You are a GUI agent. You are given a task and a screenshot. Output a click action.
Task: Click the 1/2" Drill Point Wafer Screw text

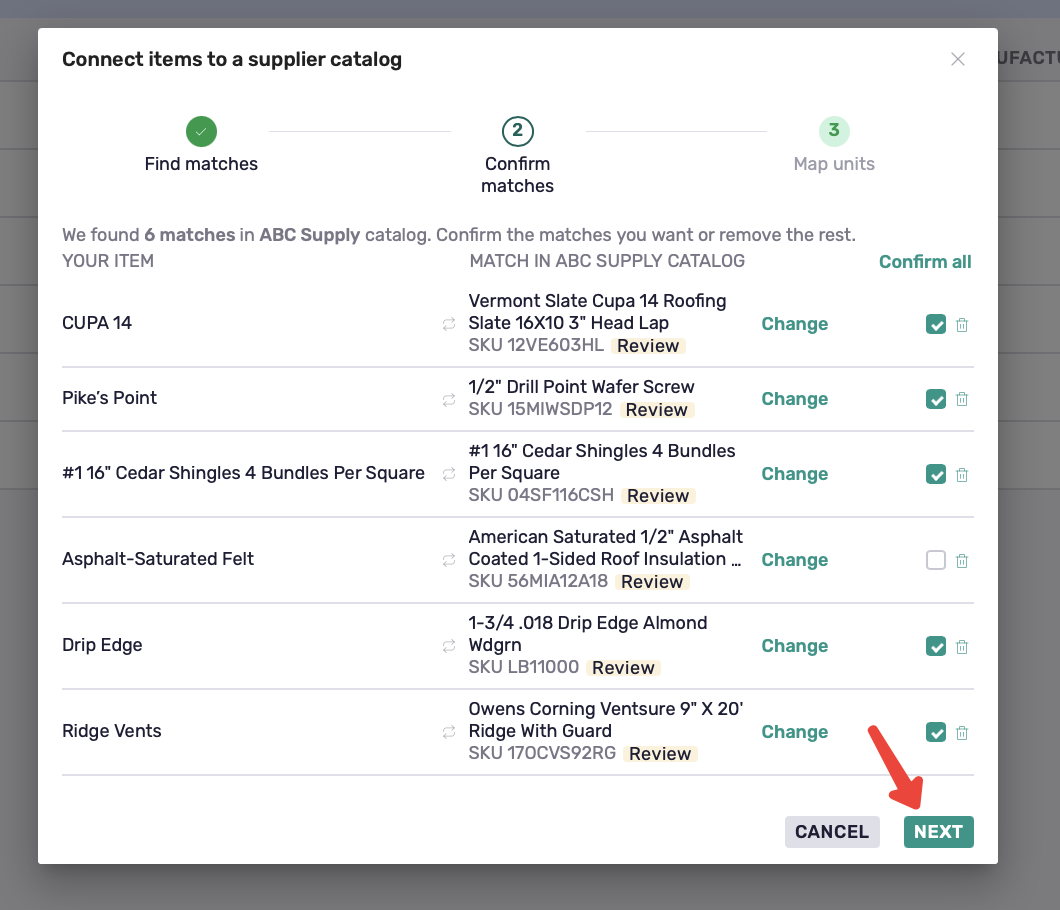(581, 387)
